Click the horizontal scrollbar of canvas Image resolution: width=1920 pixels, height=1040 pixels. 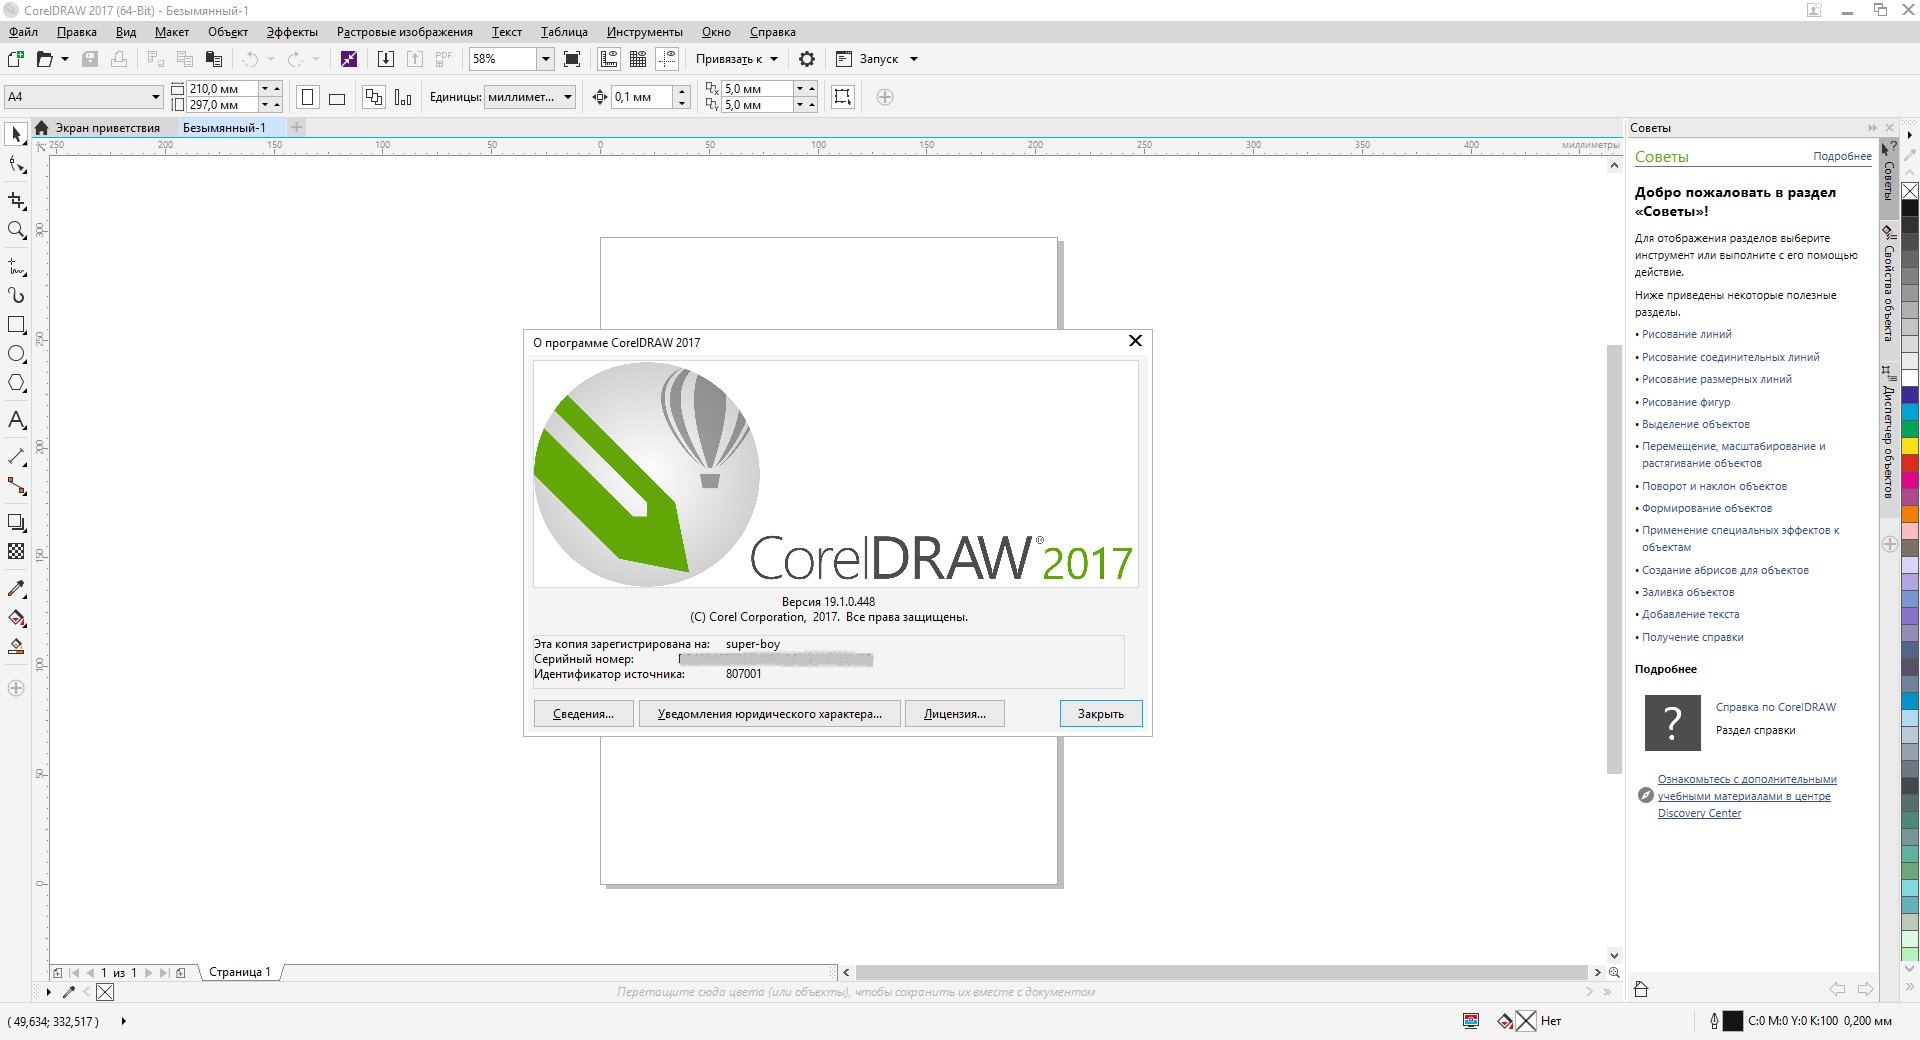pyautogui.click(x=1220, y=972)
